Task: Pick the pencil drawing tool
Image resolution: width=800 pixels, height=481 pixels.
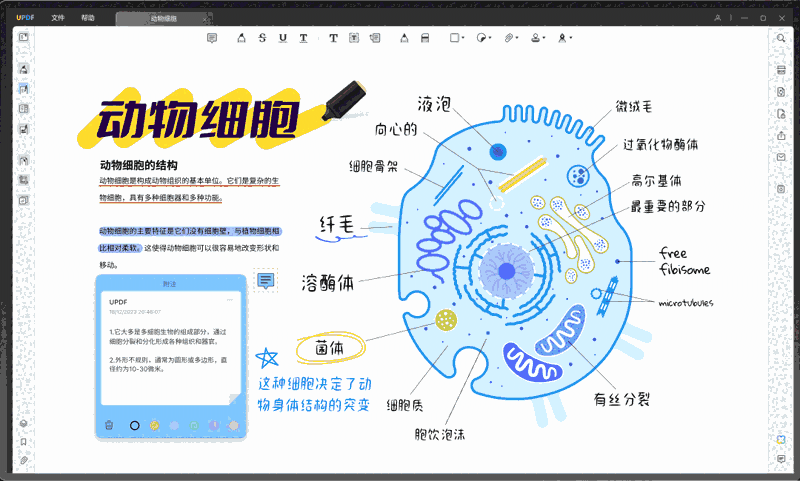Action: coord(404,38)
